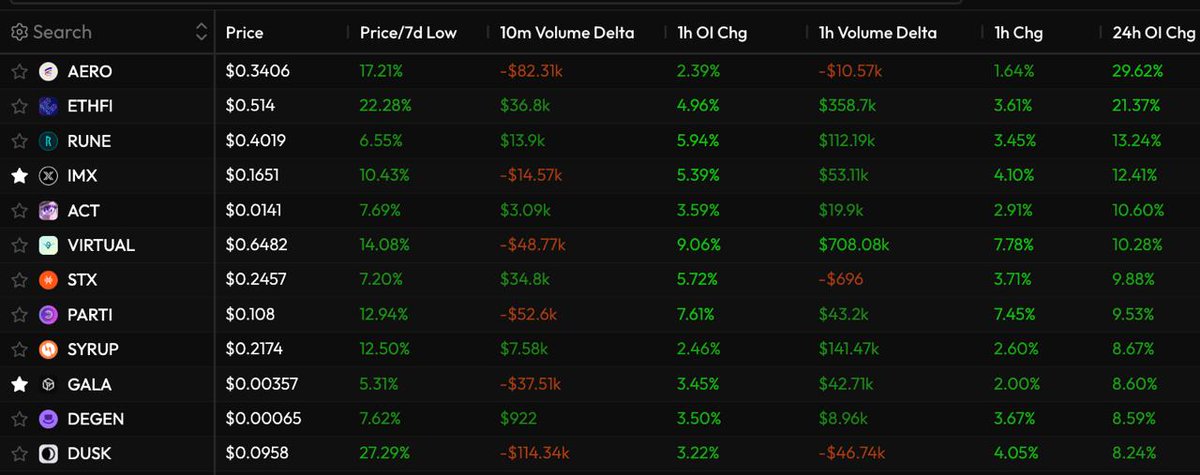Image resolution: width=1200 pixels, height=475 pixels.
Task: Star the PARTI row as favorite
Action: [x=19, y=315]
